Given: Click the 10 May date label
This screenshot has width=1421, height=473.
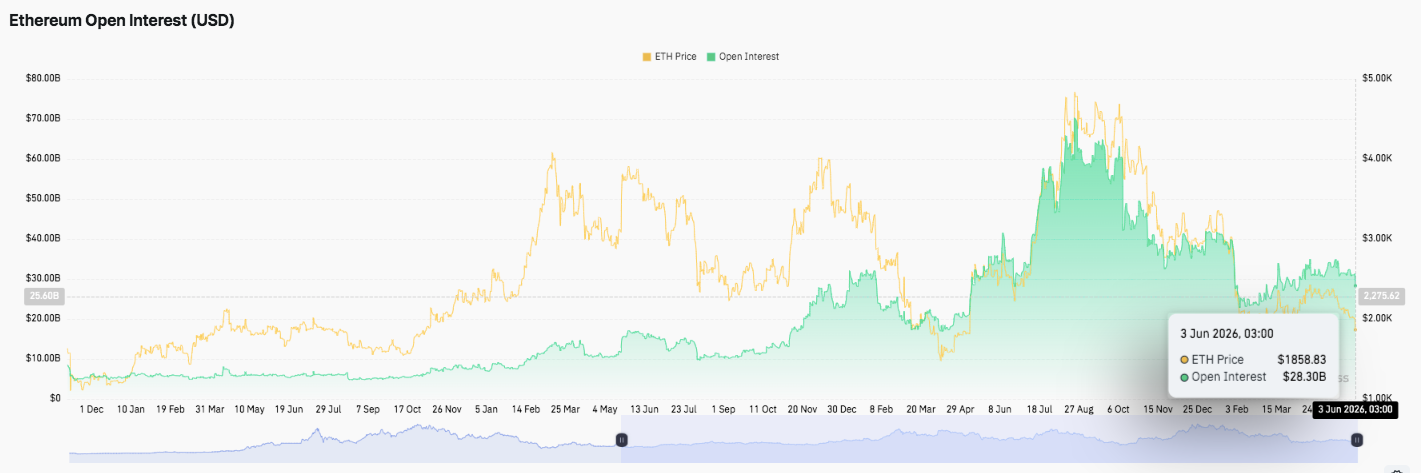Looking at the screenshot, I should [249, 409].
